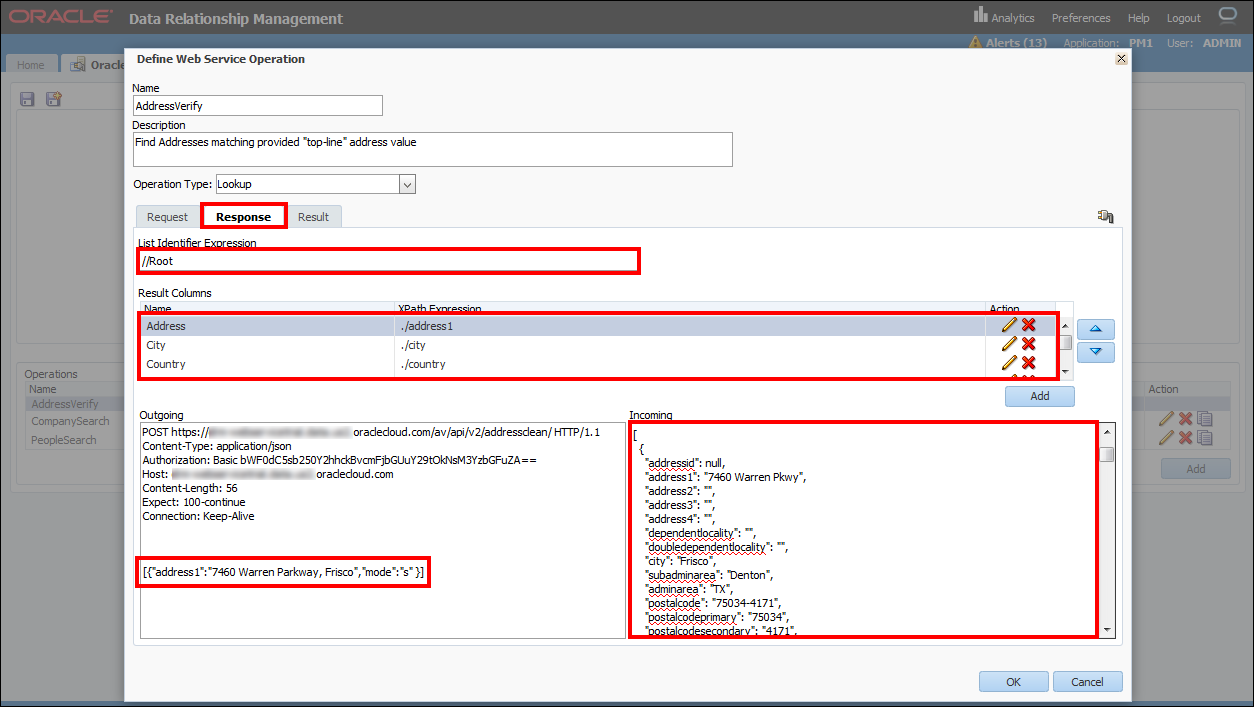The height and width of the screenshot is (707, 1254).
Task: Click the test operation icon beside tabs
Action: (x=1105, y=216)
